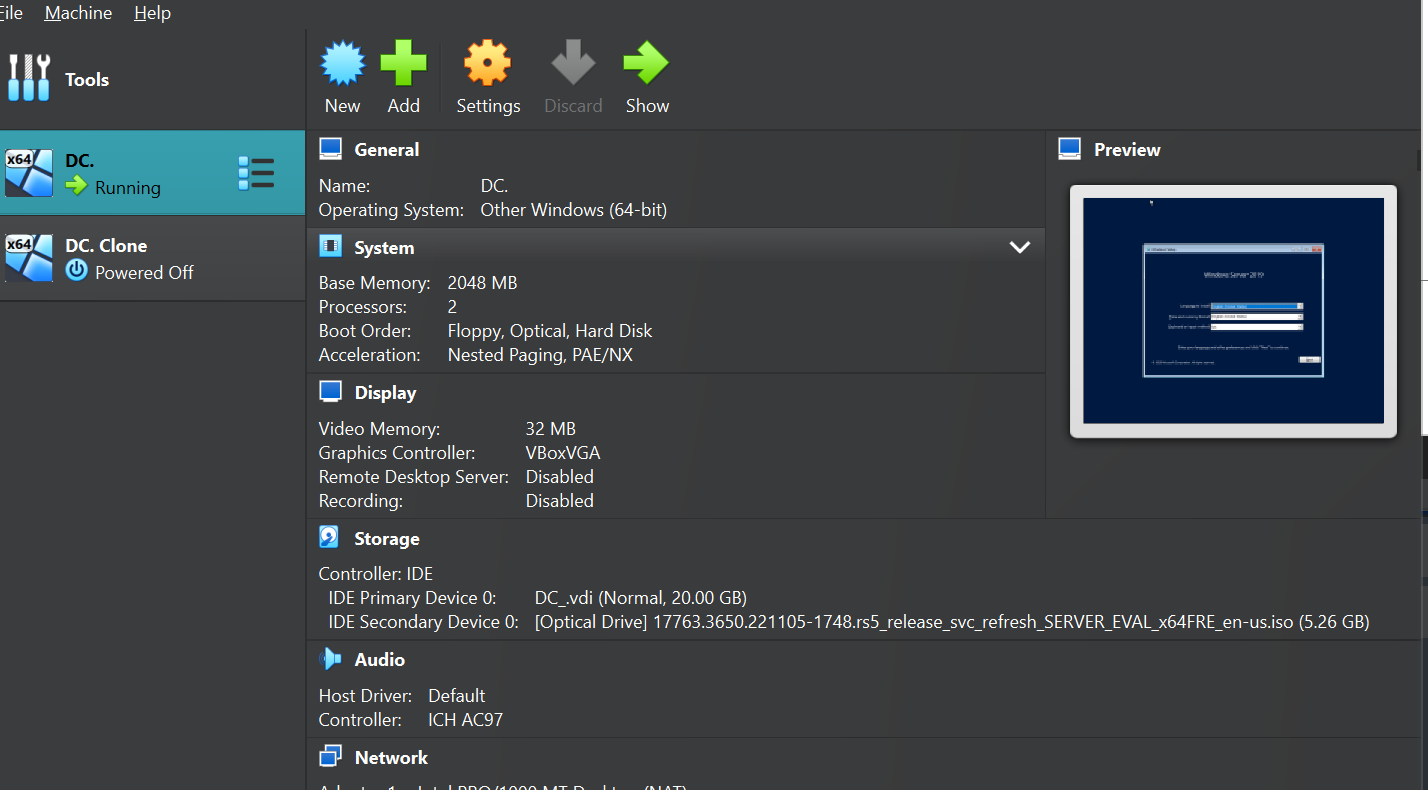Click the x64 icon of the DC. machine
Screen dimensions: 1428x790
[x=28, y=173]
